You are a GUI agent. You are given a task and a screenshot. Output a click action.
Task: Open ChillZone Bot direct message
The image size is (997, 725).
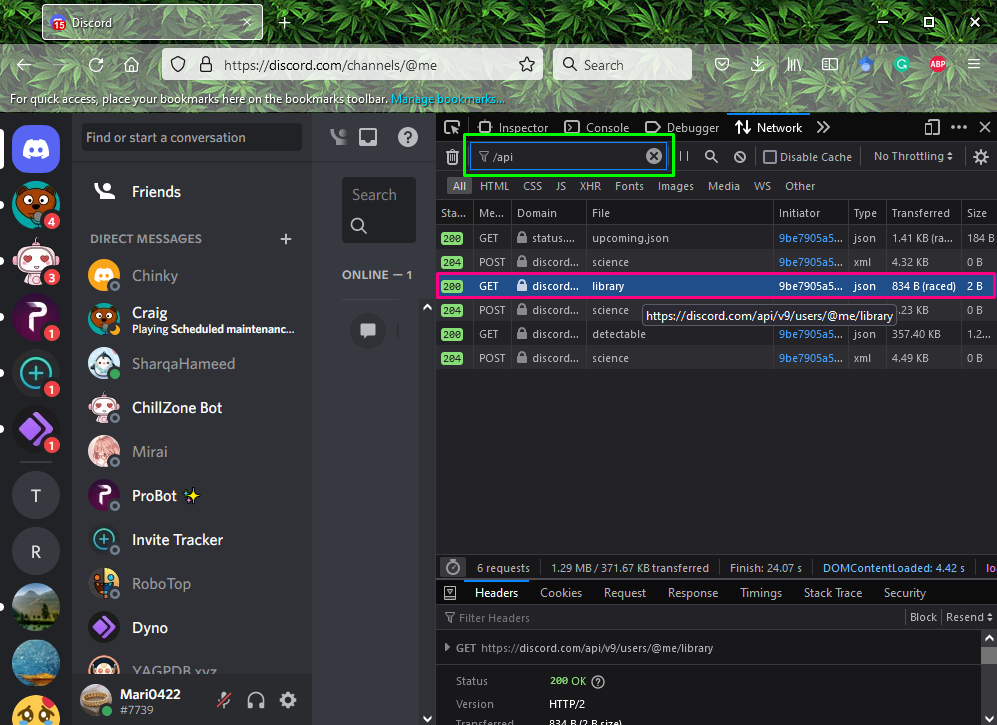(192, 408)
